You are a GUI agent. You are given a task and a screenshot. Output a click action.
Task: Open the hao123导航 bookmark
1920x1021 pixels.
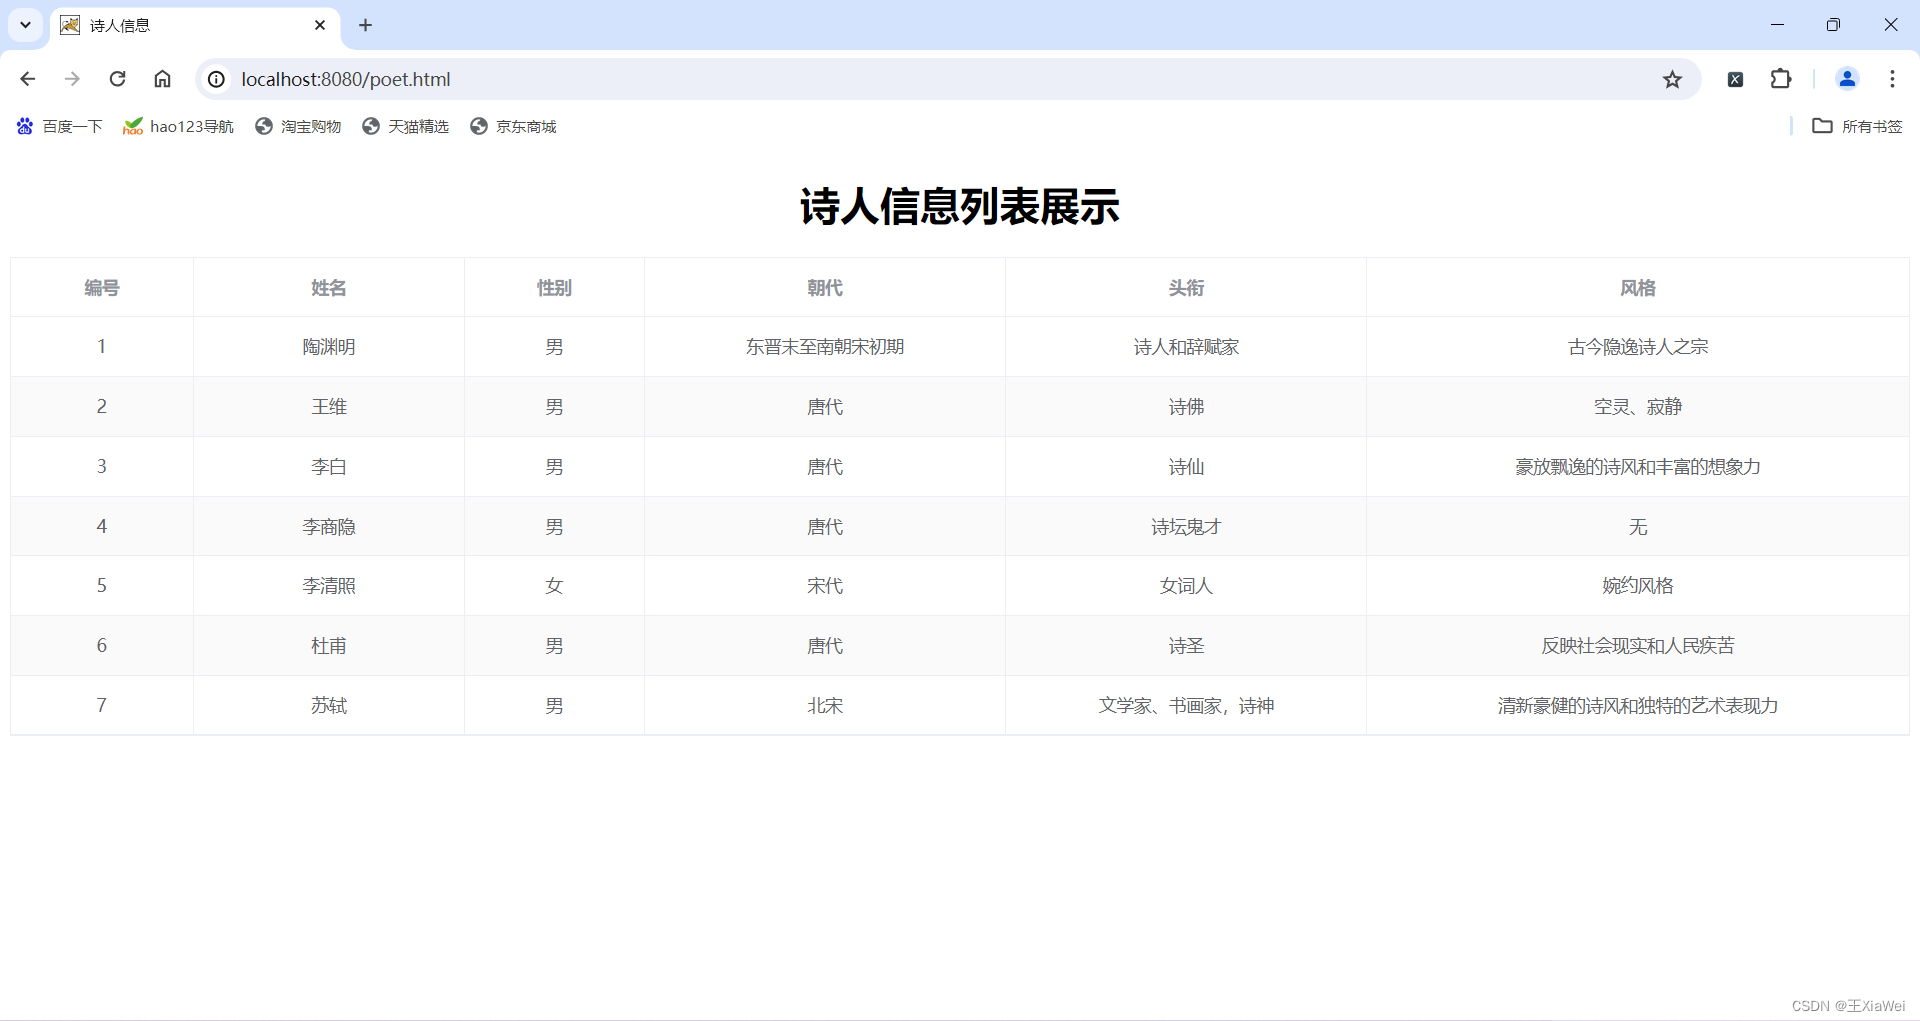(178, 126)
